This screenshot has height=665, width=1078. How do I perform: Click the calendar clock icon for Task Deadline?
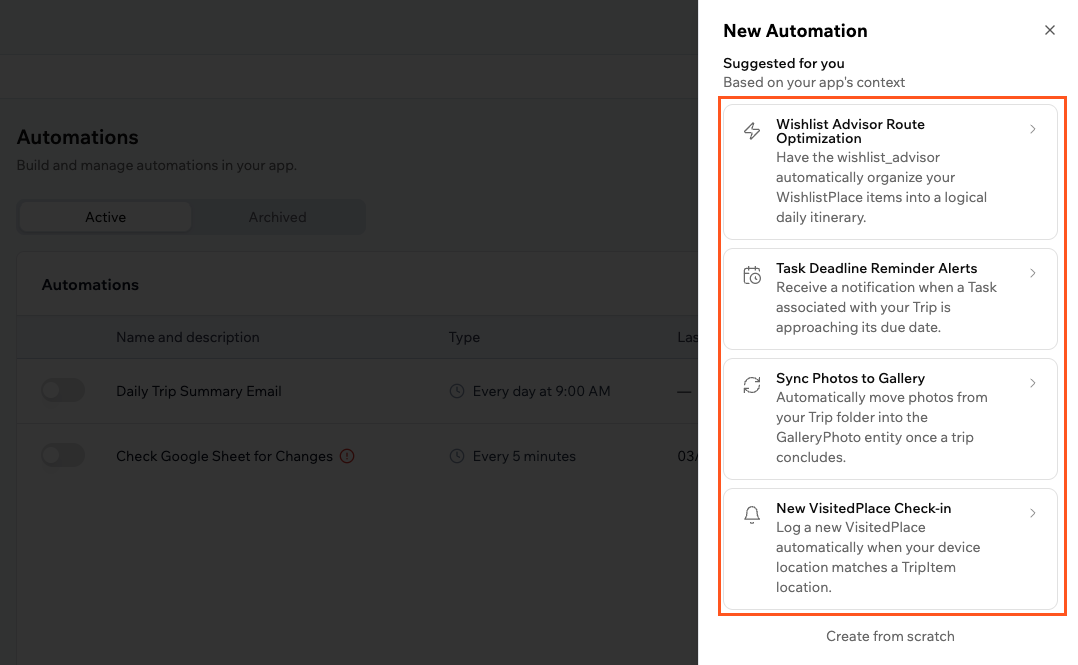click(752, 275)
